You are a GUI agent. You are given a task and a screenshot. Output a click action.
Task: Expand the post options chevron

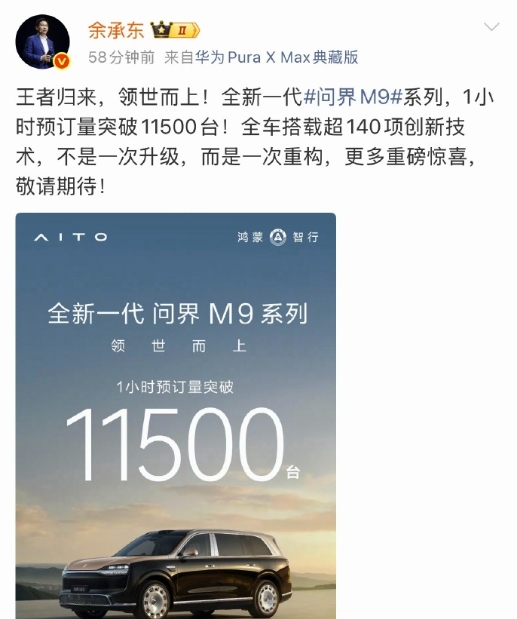(492, 27)
